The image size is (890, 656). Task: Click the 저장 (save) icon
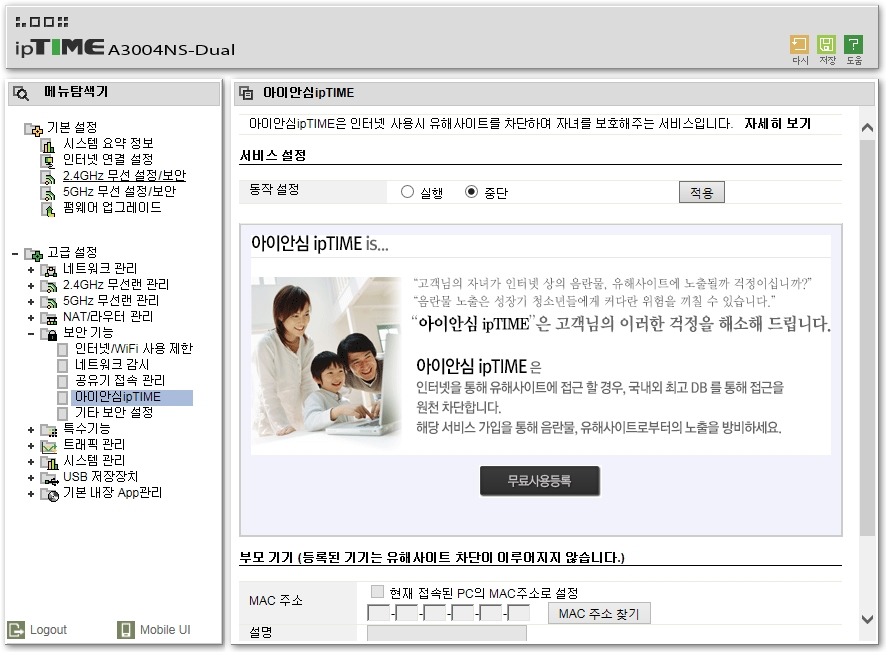[x=826, y=45]
